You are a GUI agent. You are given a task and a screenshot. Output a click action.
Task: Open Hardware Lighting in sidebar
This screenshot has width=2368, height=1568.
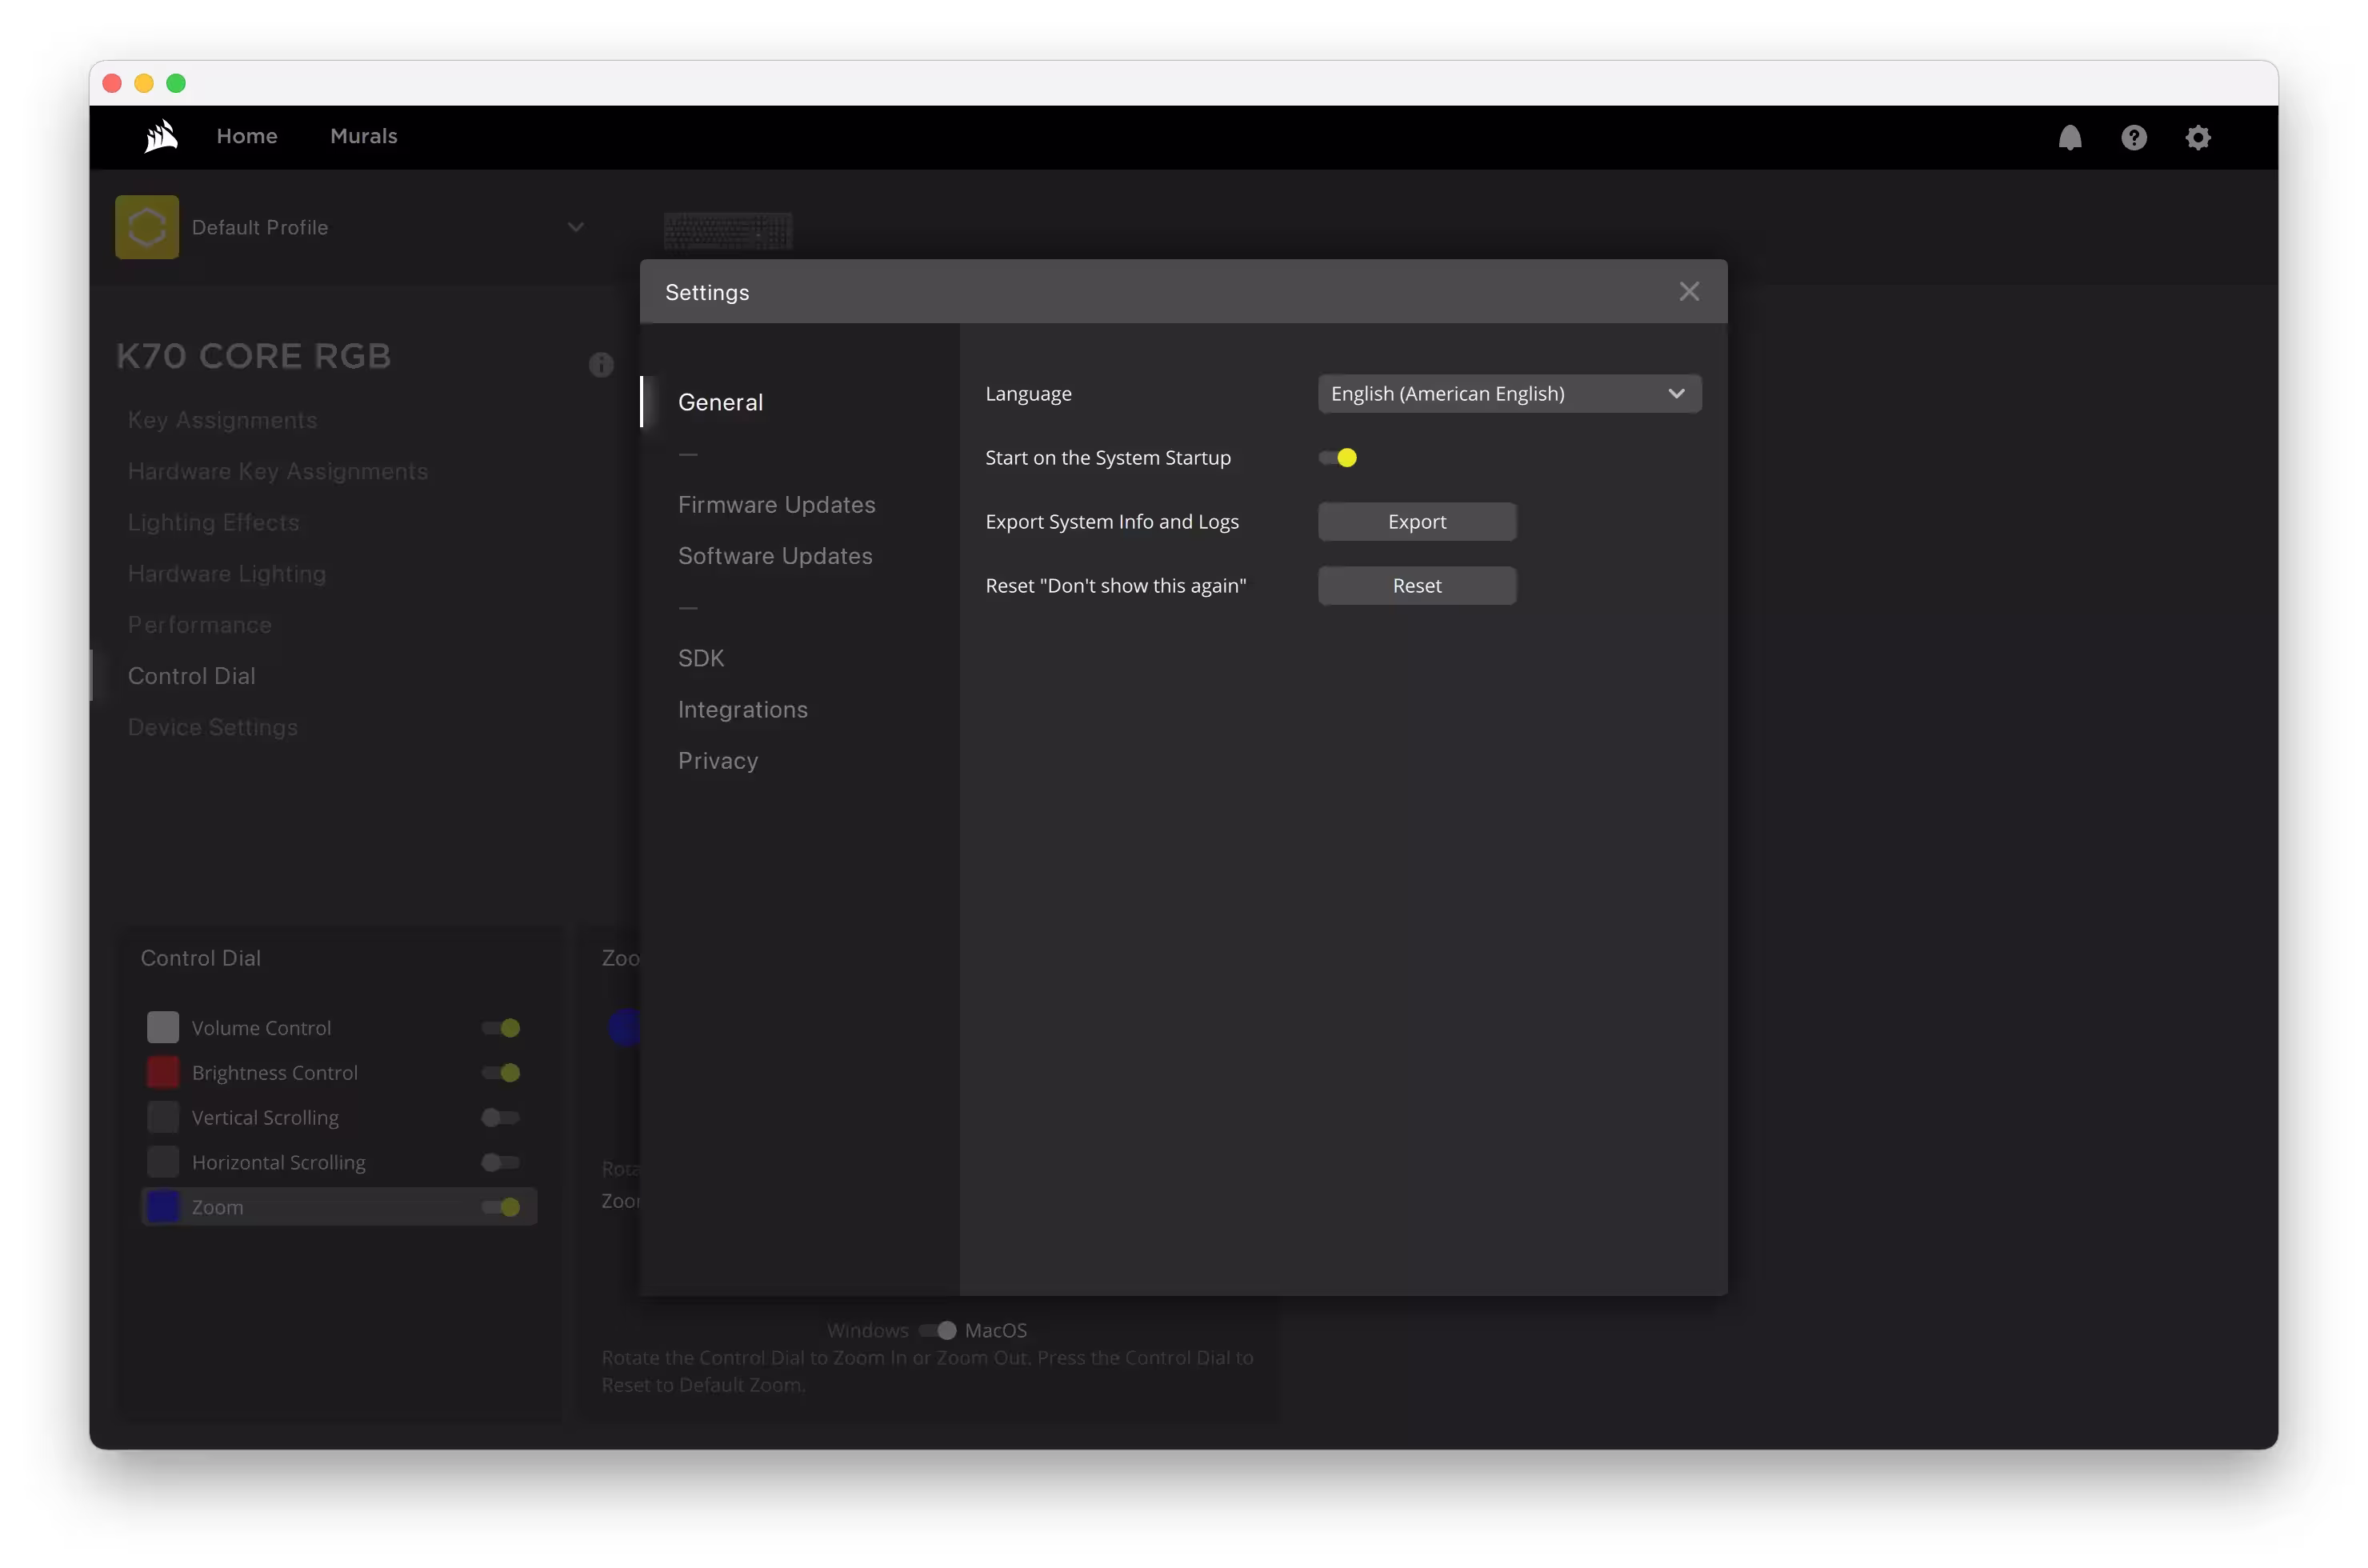pos(227,574)
